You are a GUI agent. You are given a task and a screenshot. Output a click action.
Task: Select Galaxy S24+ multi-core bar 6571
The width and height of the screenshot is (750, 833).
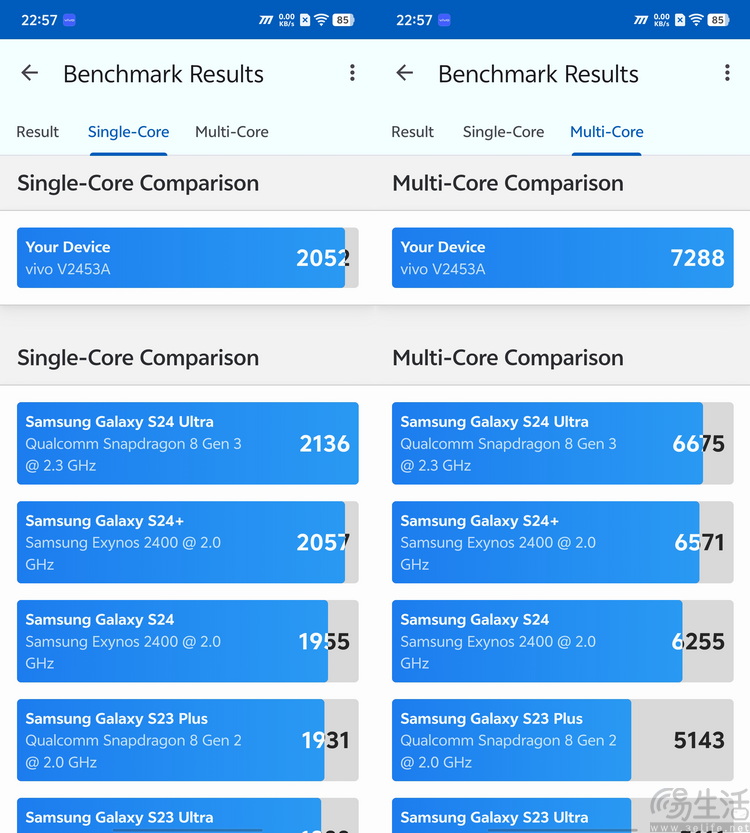pos(562,542)
